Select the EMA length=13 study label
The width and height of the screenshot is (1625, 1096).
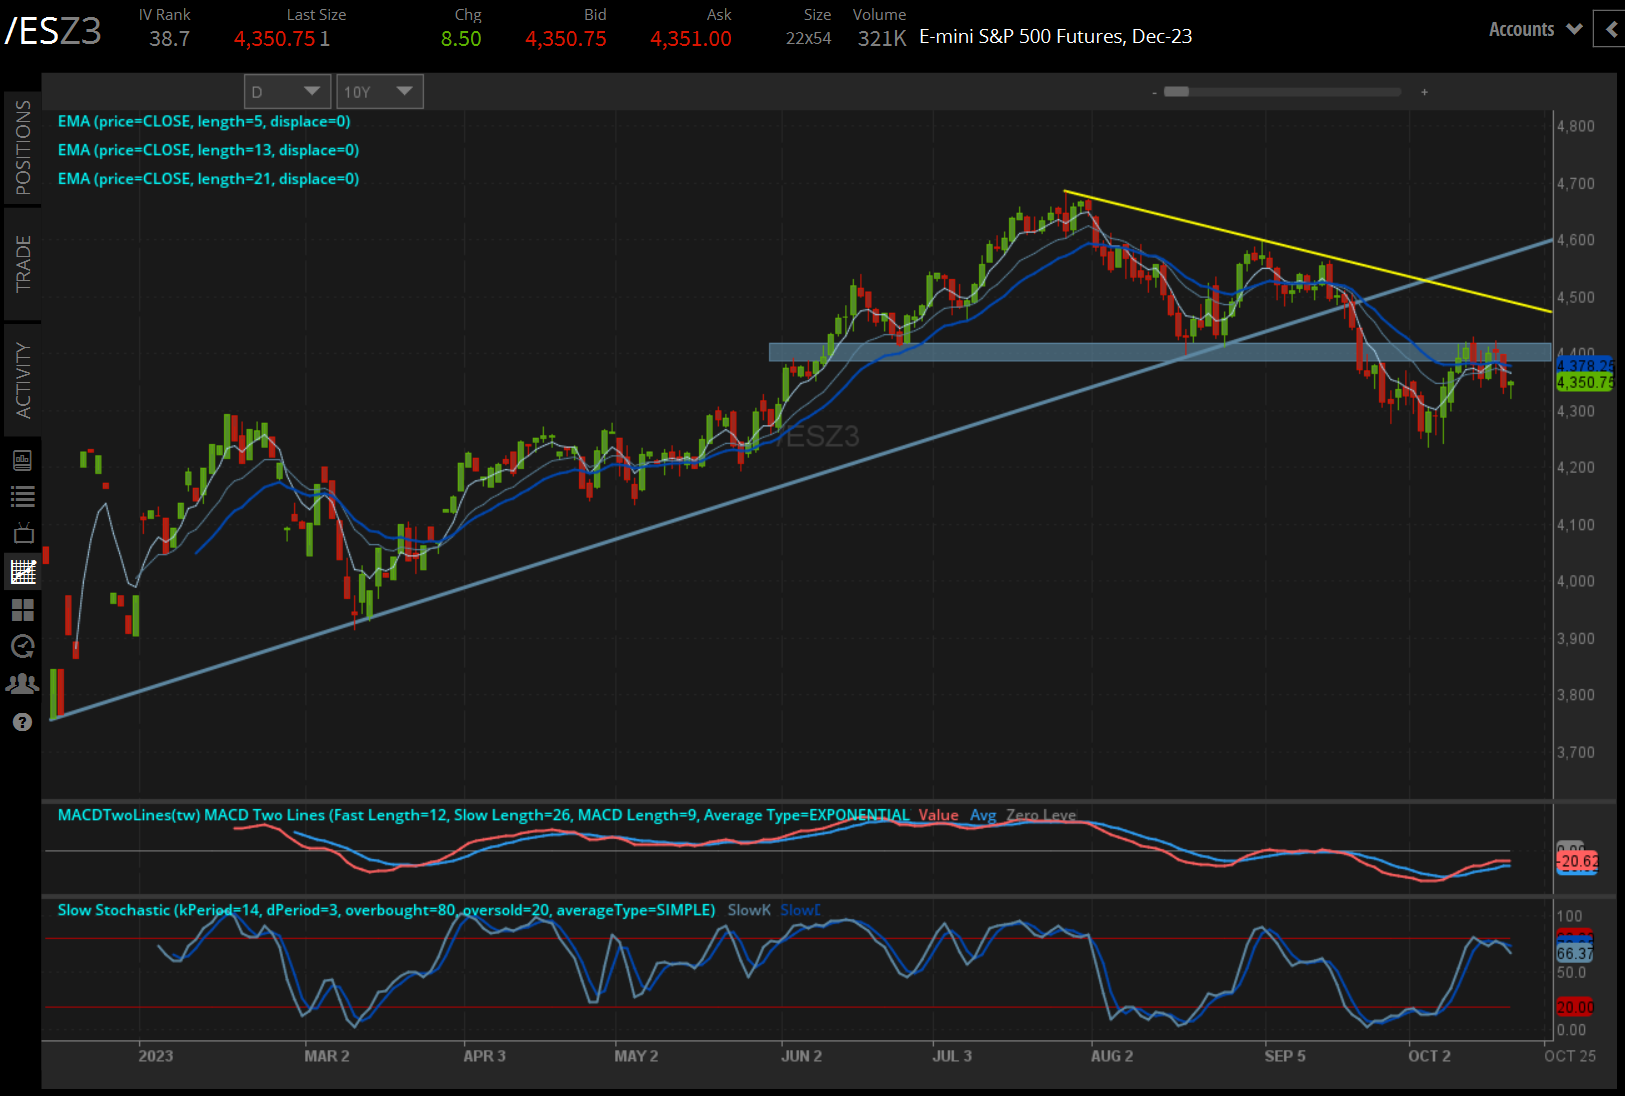[x=208, y=150]
